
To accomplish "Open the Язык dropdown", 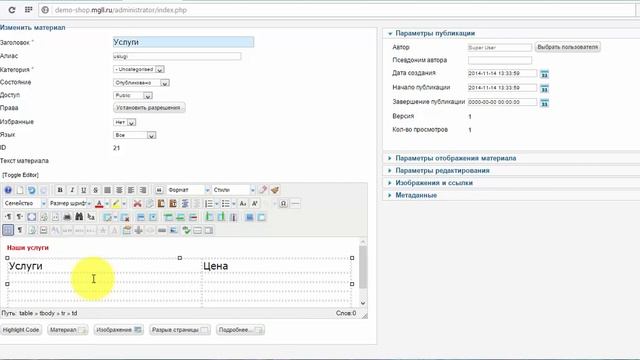I will pyautogui.click(x=134, y=135).
